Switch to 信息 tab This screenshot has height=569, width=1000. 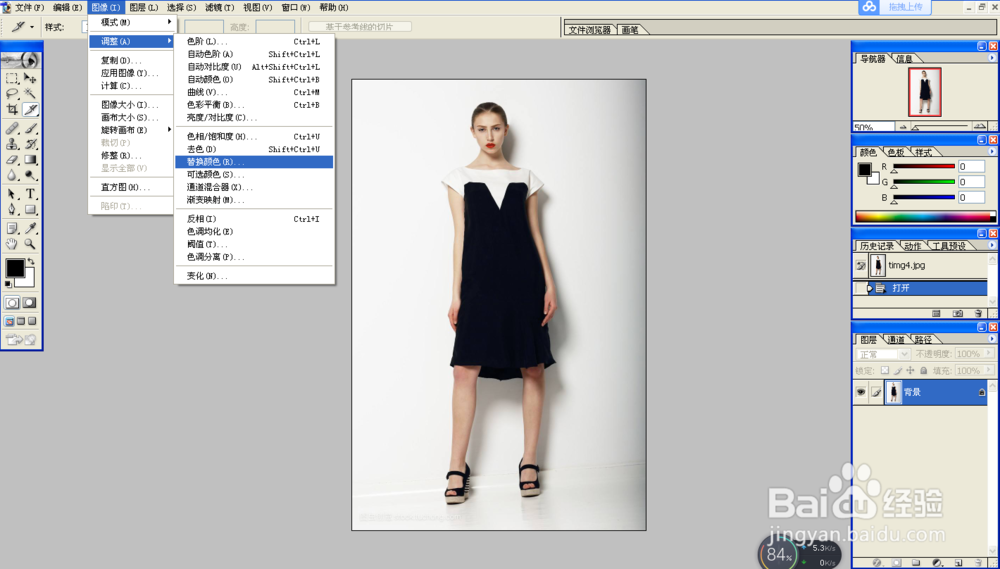[x=904, y=59]
